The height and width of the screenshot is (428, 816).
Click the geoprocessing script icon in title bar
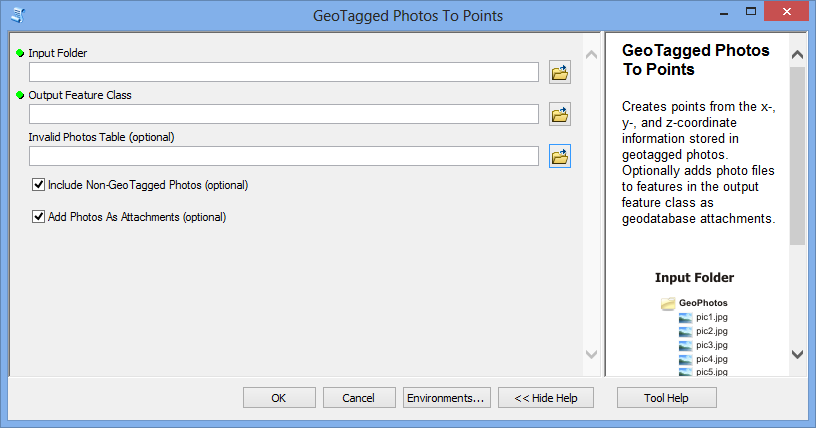[18, 16]
